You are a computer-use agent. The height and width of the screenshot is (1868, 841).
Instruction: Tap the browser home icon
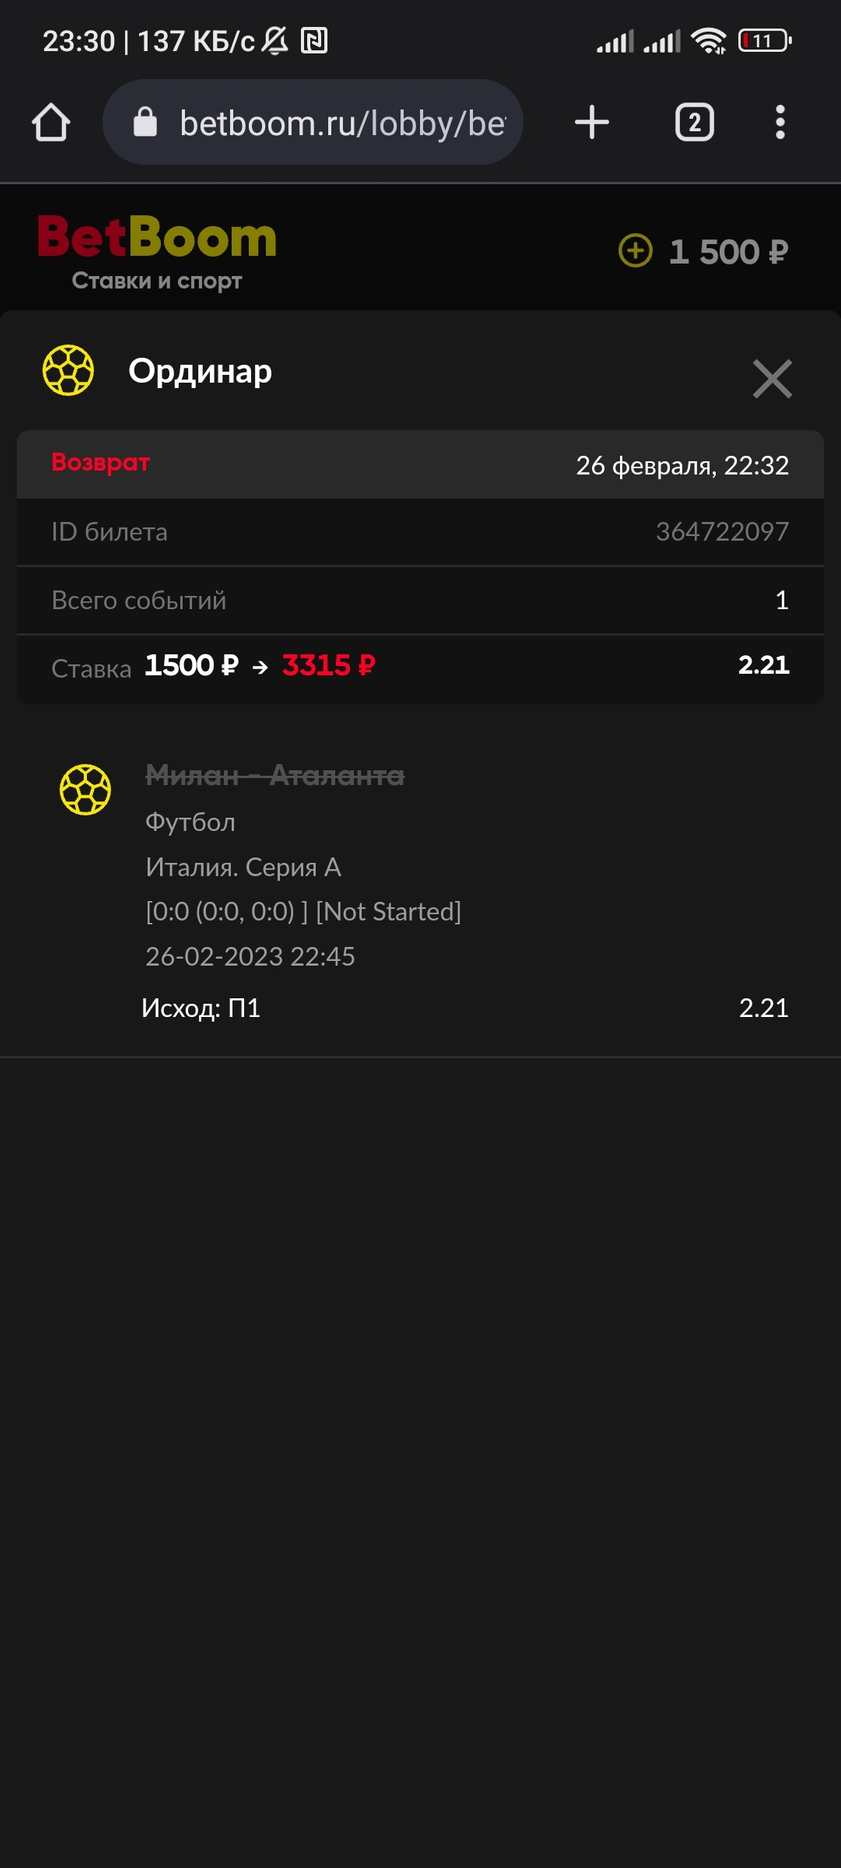click(x=51, y=123)
